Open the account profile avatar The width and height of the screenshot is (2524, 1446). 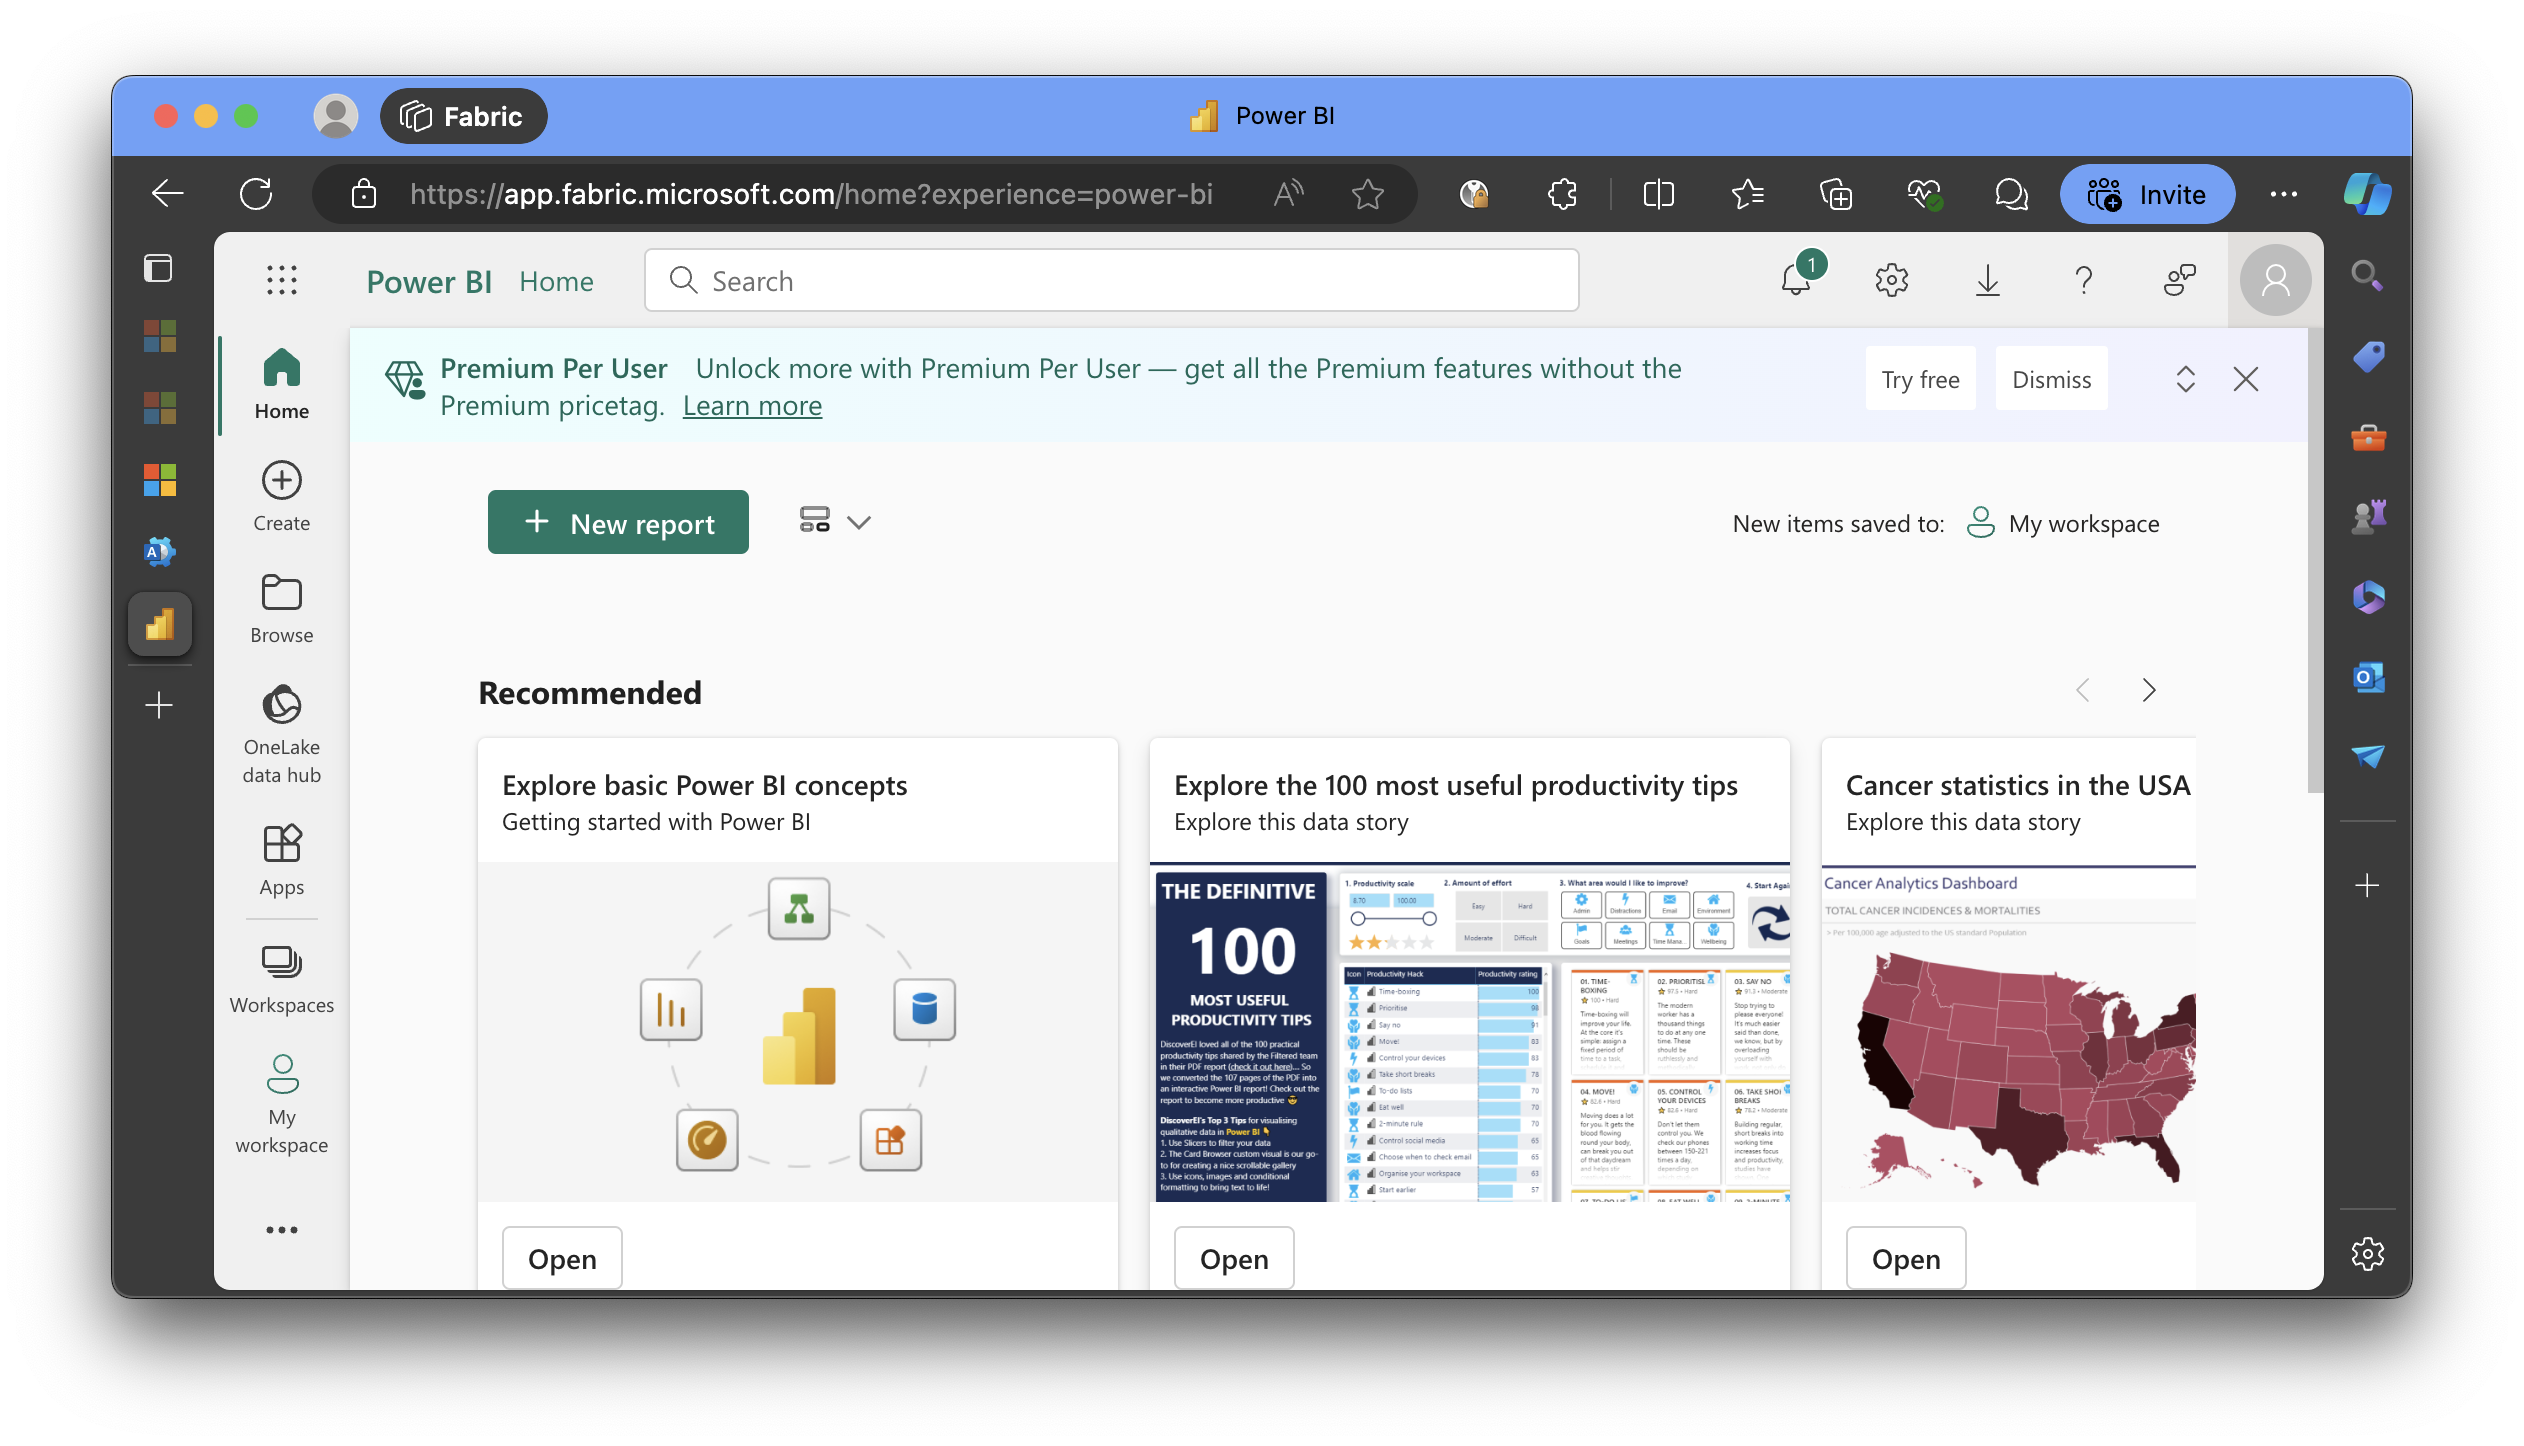click(x=2275, y=280)
